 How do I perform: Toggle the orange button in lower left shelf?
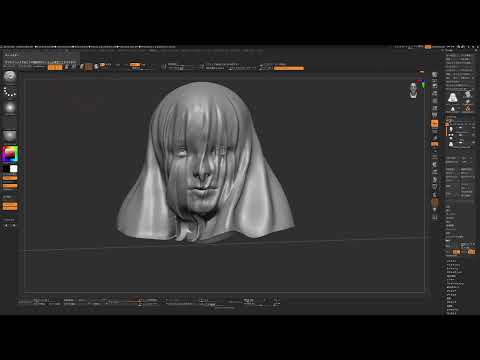click(10, 206)
